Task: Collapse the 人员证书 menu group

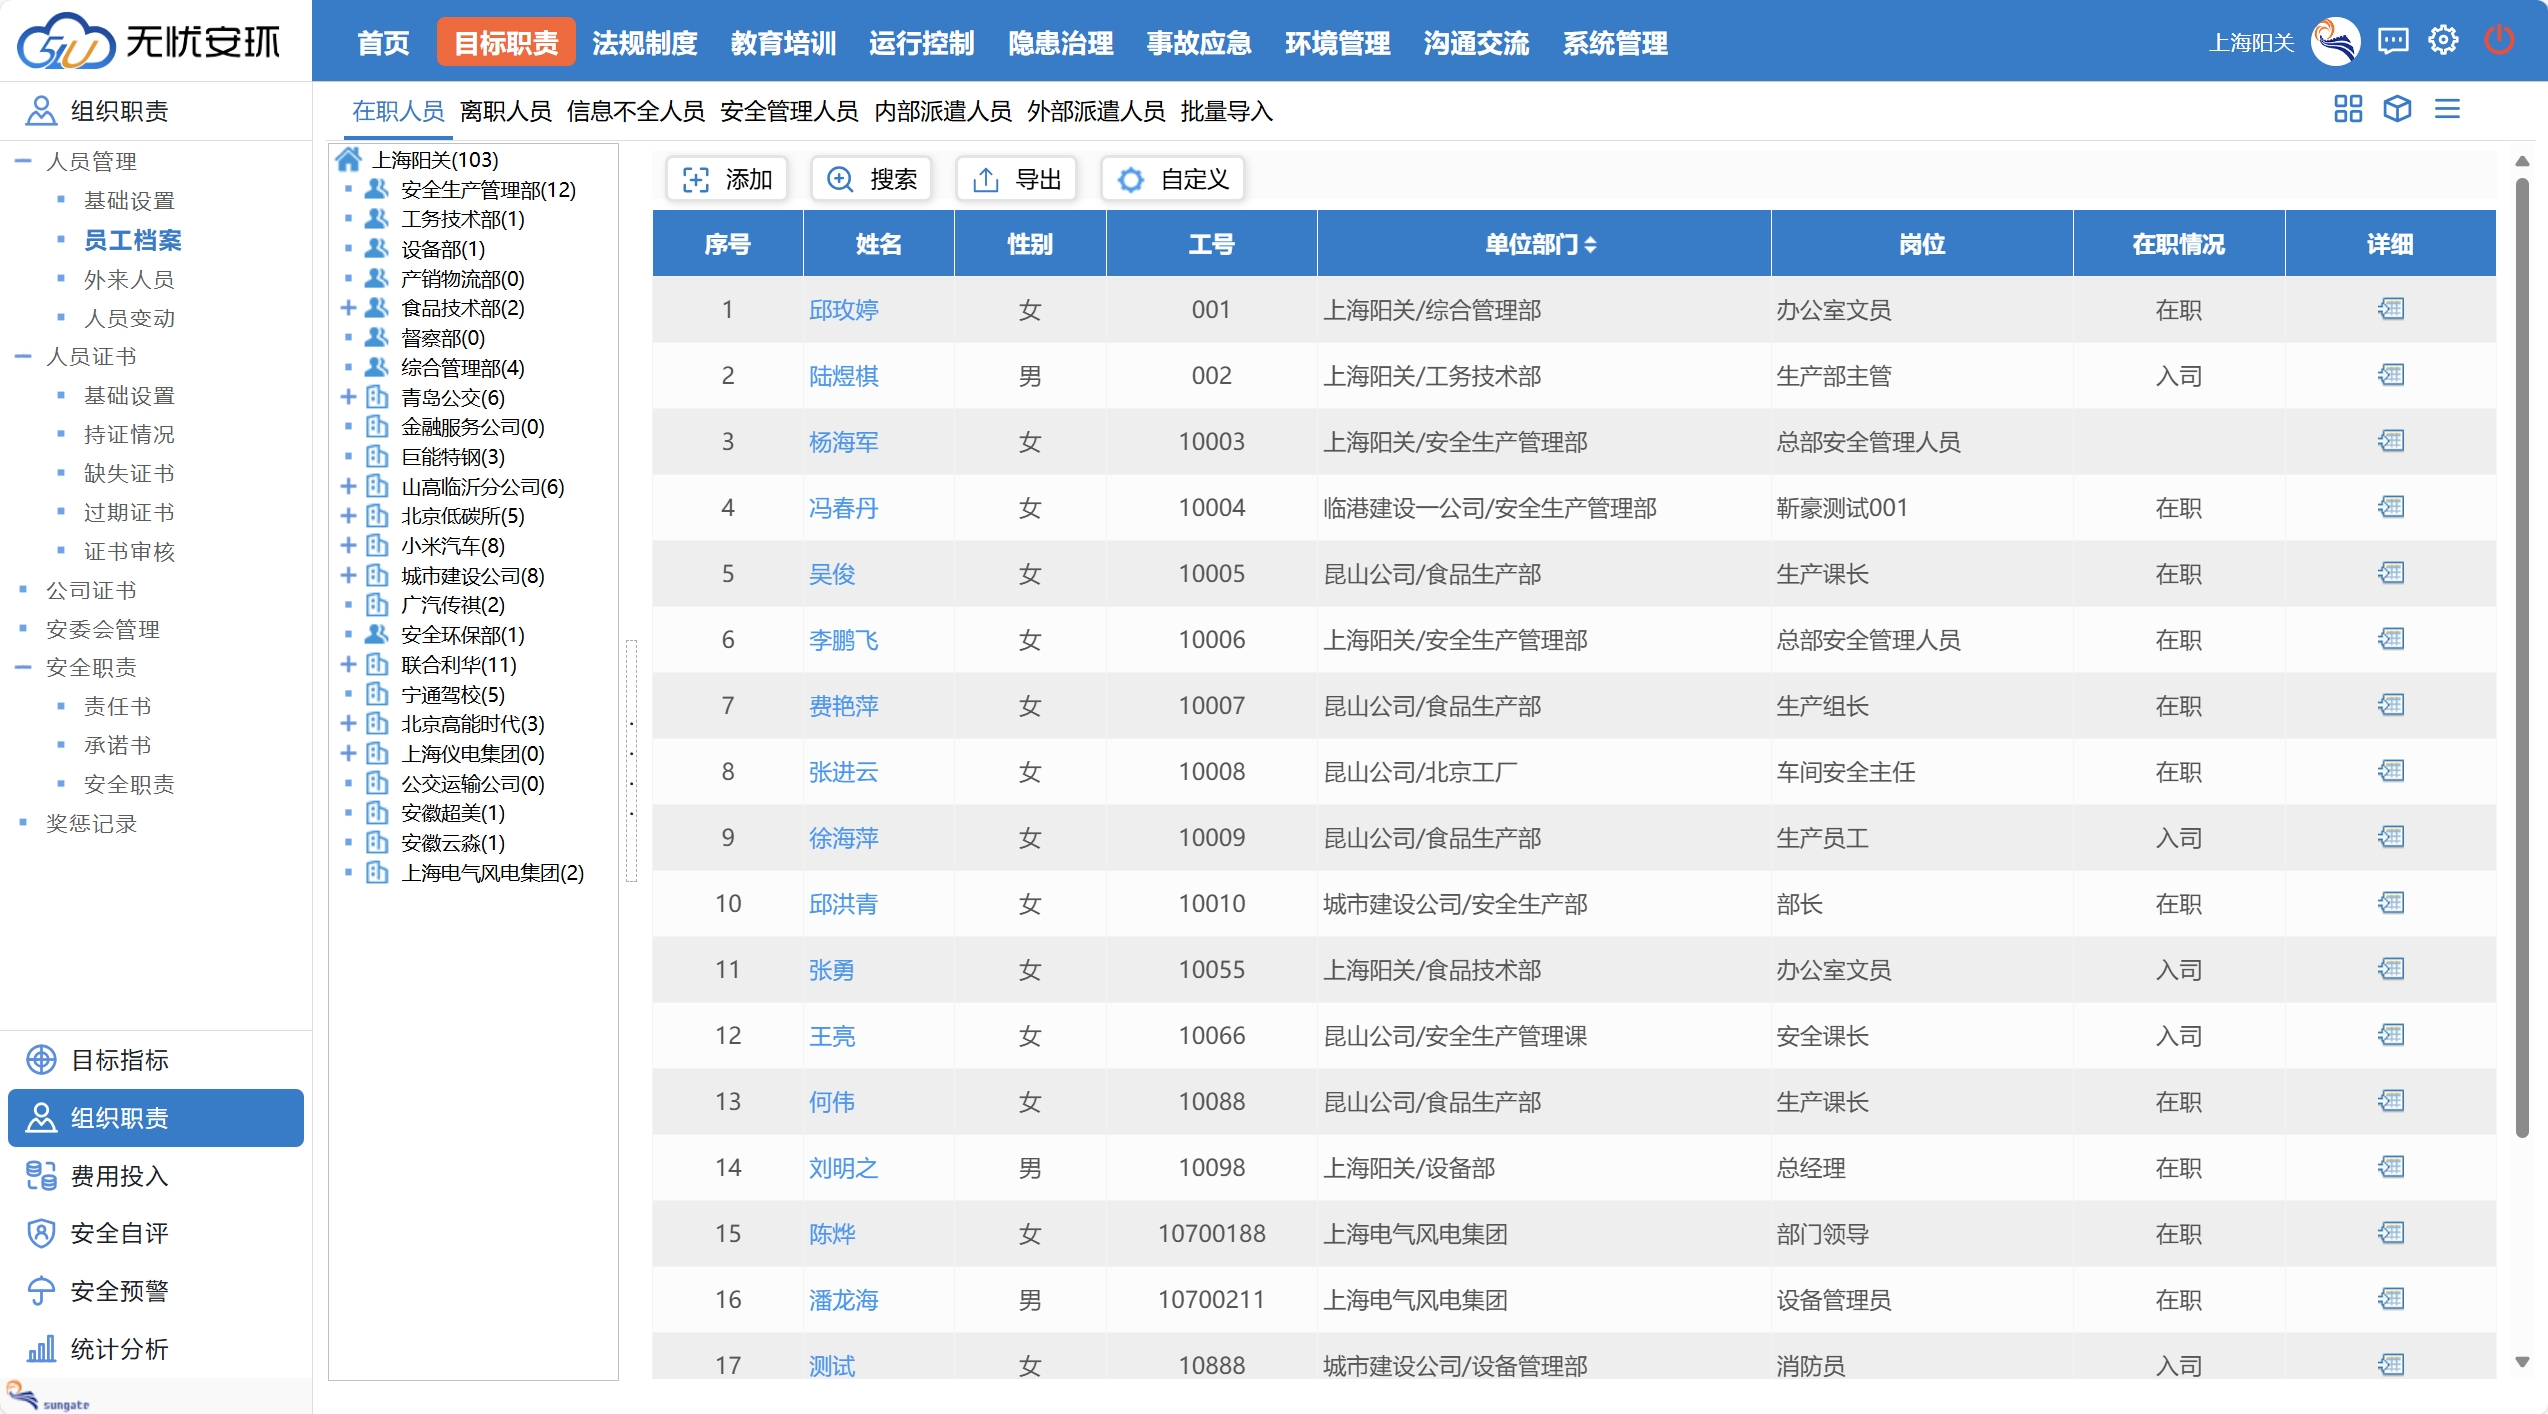Action: (x=23, y=356)
